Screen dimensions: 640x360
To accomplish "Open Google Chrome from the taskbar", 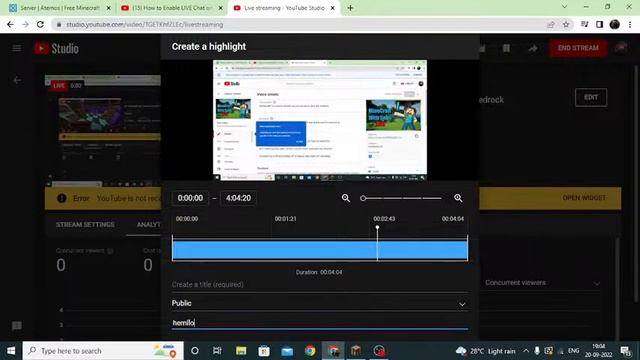I will coord(310,351).
